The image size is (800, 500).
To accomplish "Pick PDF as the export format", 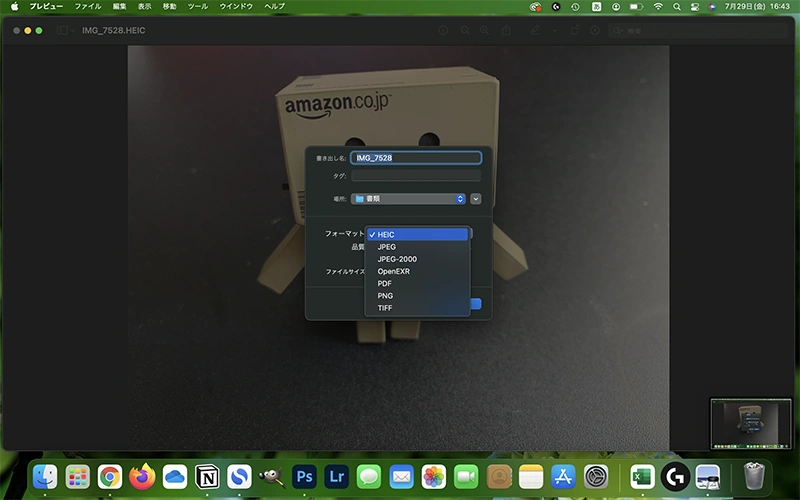I will 385,284.
